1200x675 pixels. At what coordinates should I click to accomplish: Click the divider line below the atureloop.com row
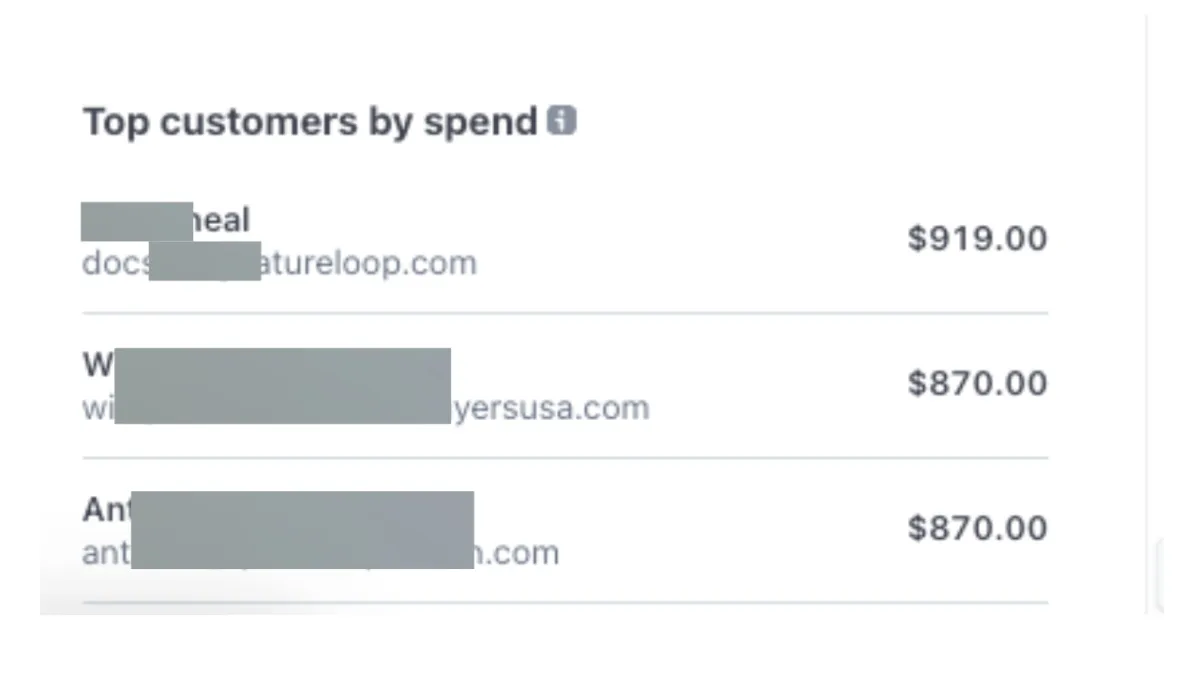(565, 313)
